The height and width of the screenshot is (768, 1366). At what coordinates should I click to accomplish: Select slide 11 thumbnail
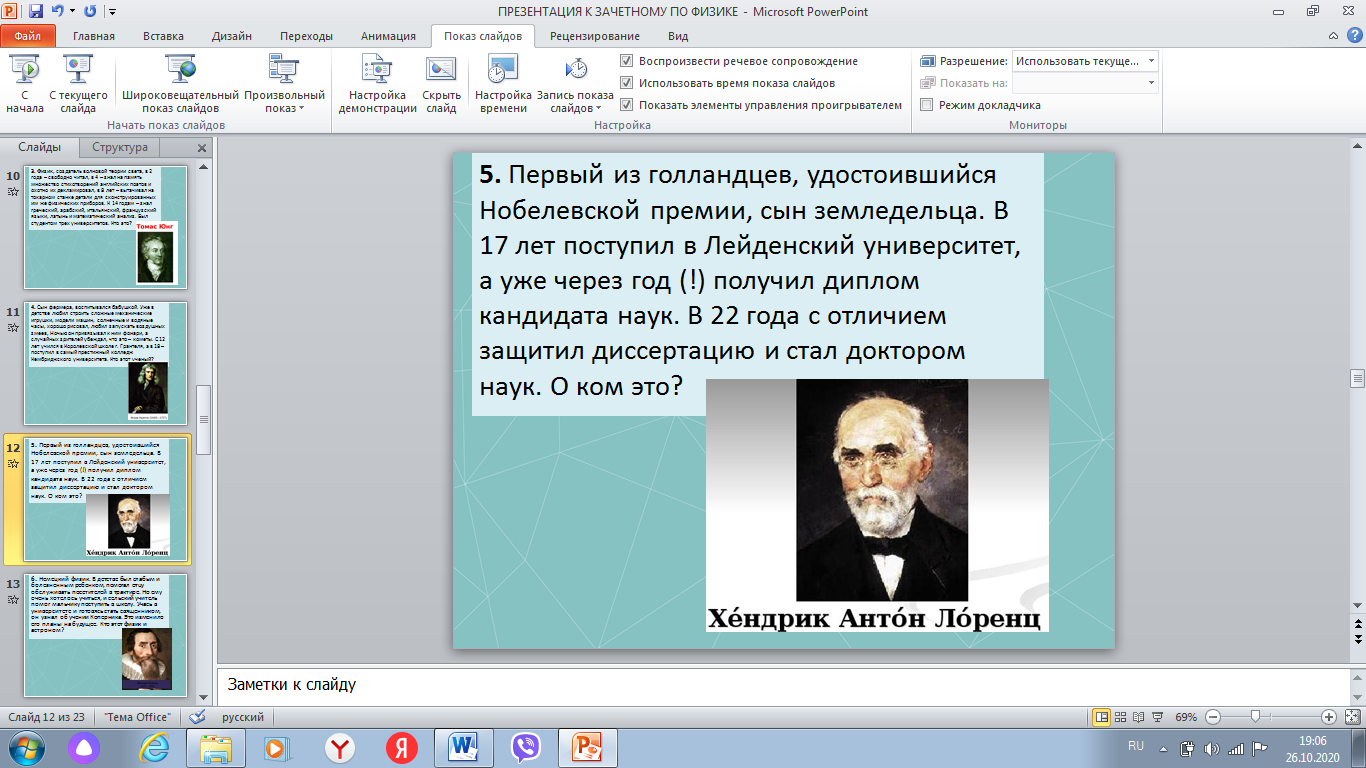[106, 362]
